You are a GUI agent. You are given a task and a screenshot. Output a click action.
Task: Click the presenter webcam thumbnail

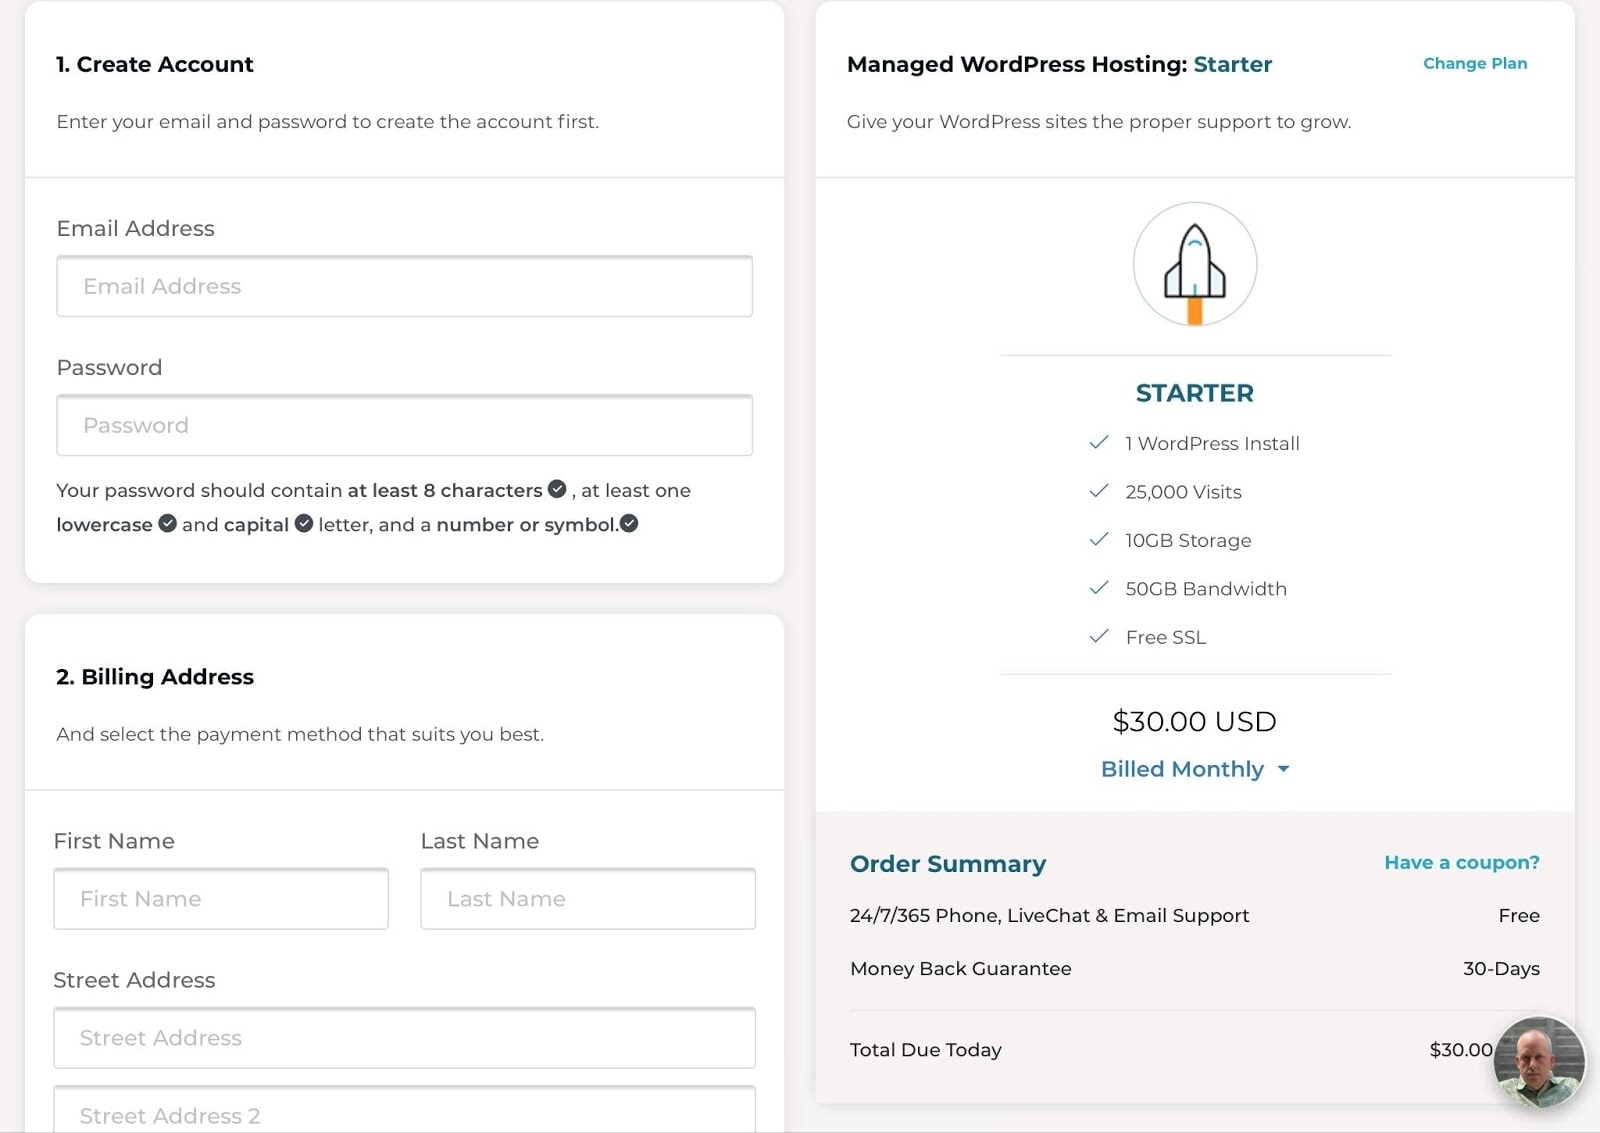1539,1062
